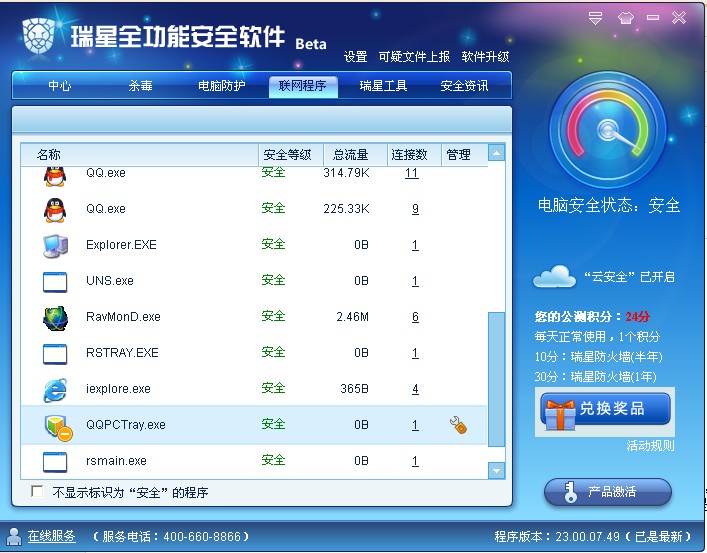Open the wrench manage icon for QQPCTray.exe
Image resolution: width=707 pixels, height=553 pixels.
click(x=458, y=425)
